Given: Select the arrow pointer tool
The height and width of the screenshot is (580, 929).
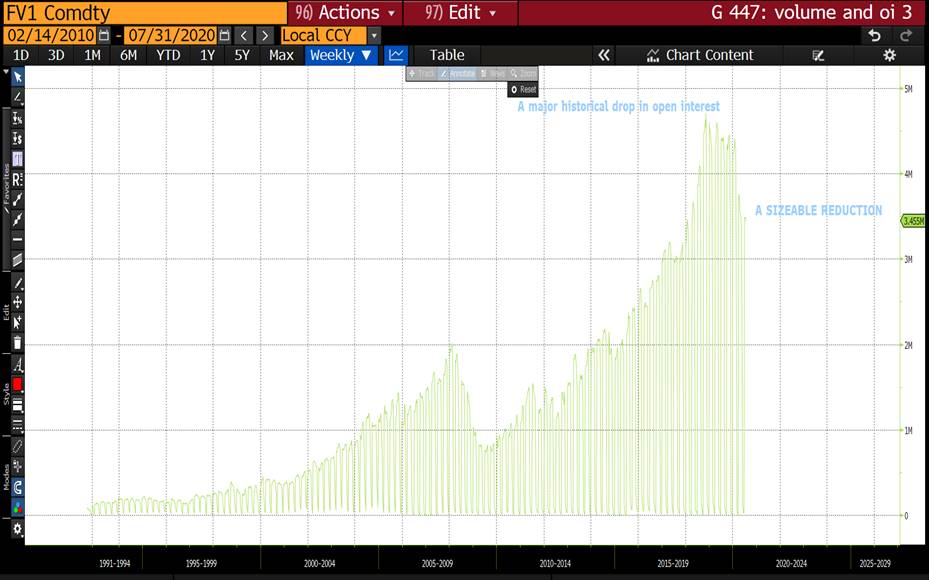Looking at the screenshot, I should [17, 77].
